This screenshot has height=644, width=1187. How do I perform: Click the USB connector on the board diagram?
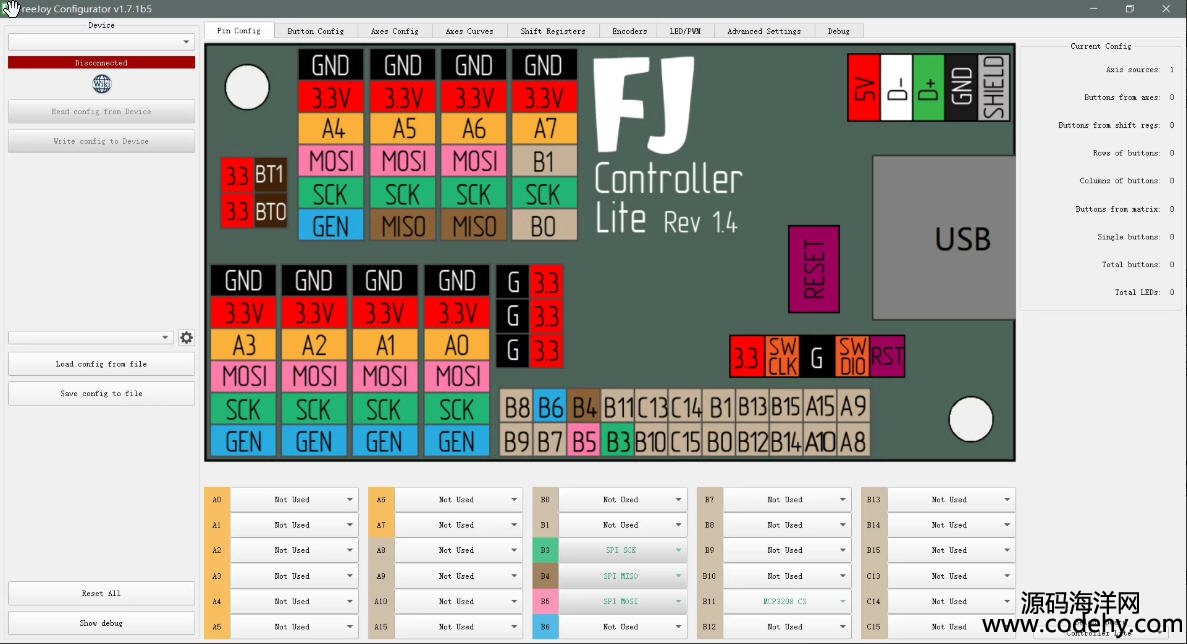click(x=944, y=238)
